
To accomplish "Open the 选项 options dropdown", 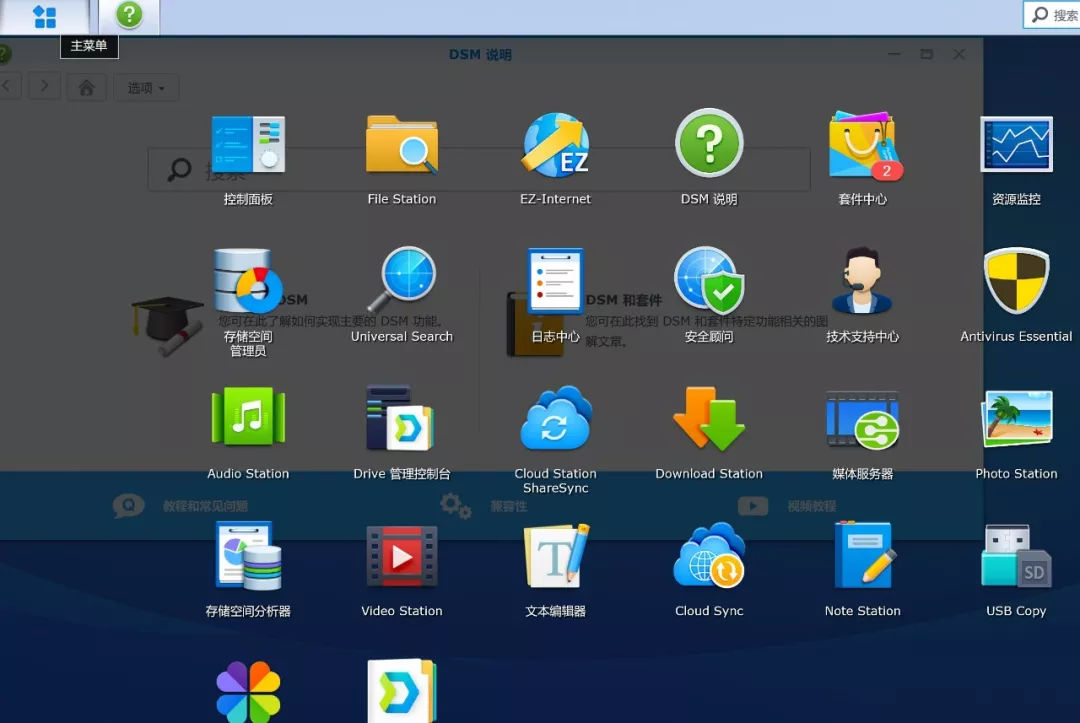I will (146, 87).
